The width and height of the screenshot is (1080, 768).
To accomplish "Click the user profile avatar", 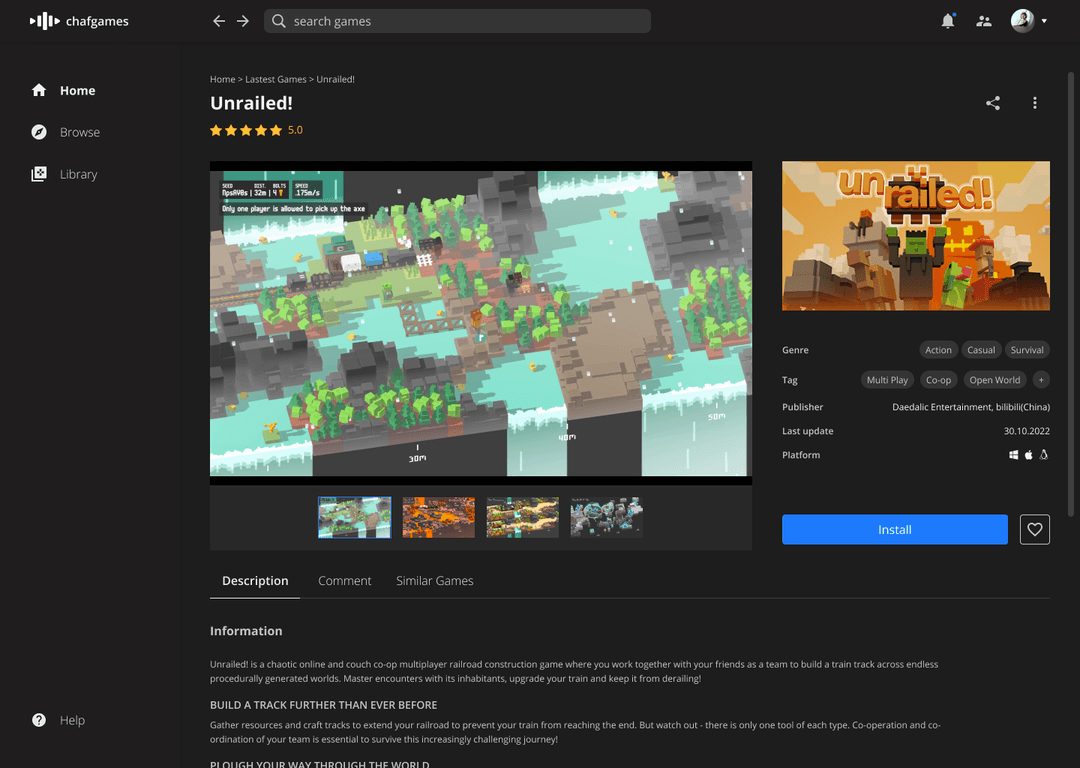I will 1022,21.
